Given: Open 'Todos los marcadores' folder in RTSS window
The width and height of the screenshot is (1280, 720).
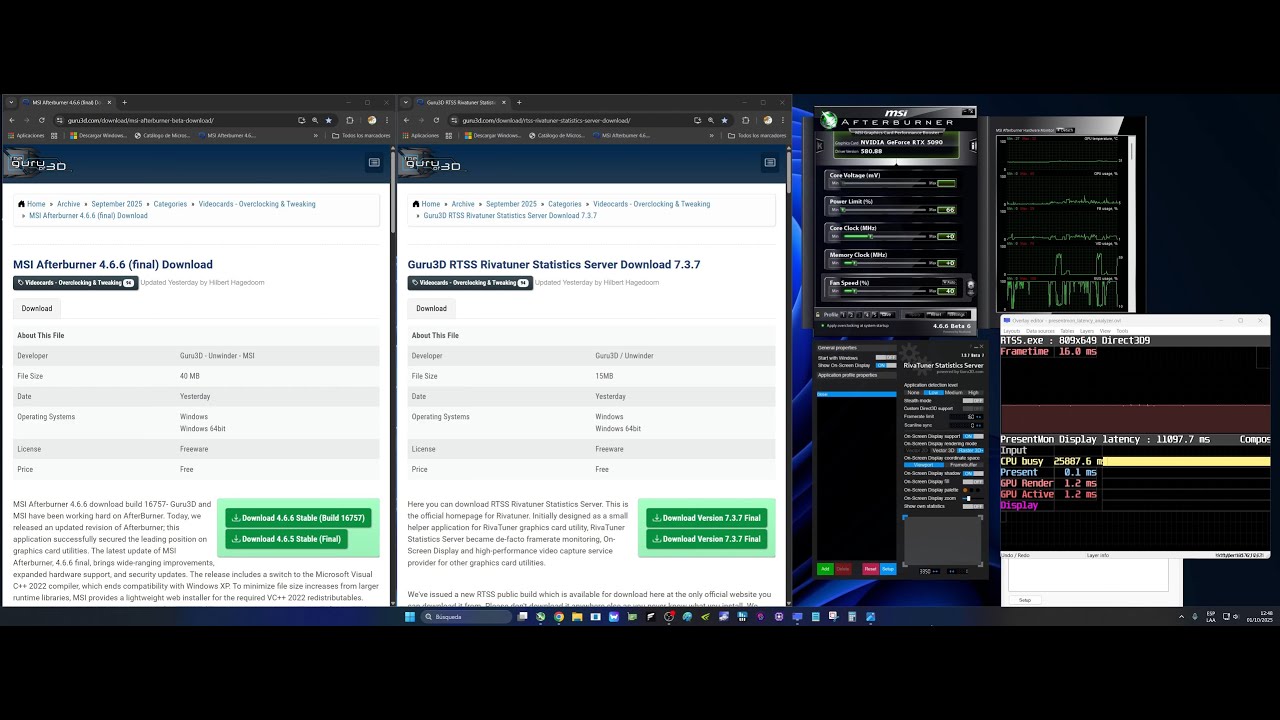Looking at the screenshot, I should point(756,135).
